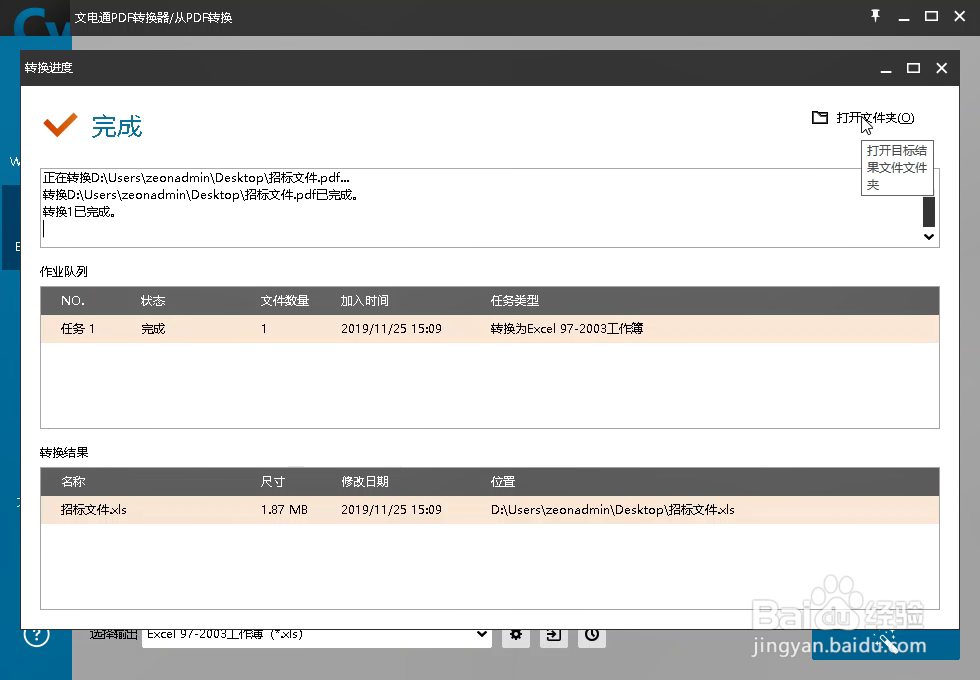
Task: Click the 加入时间 column header
Action: tap(365, 301)
